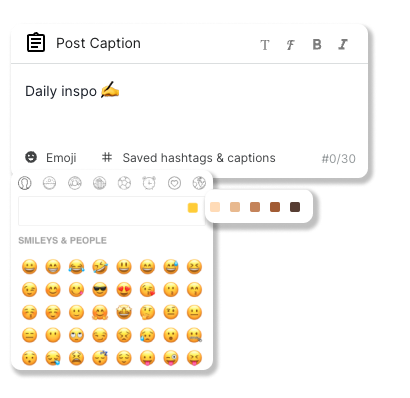The image size is (410, 398).
Task: Switch to Smileys & People emoji tab
Action: (x=25, y=183)
